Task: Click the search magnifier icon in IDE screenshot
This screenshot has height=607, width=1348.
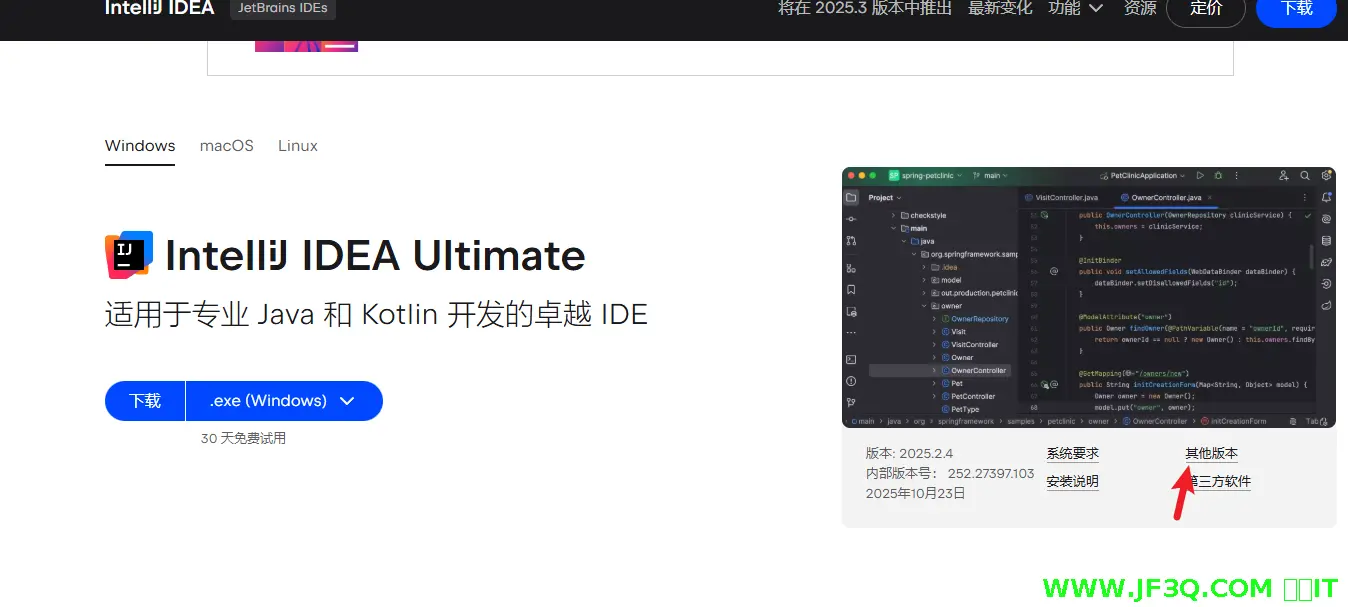Action: 1305,176
